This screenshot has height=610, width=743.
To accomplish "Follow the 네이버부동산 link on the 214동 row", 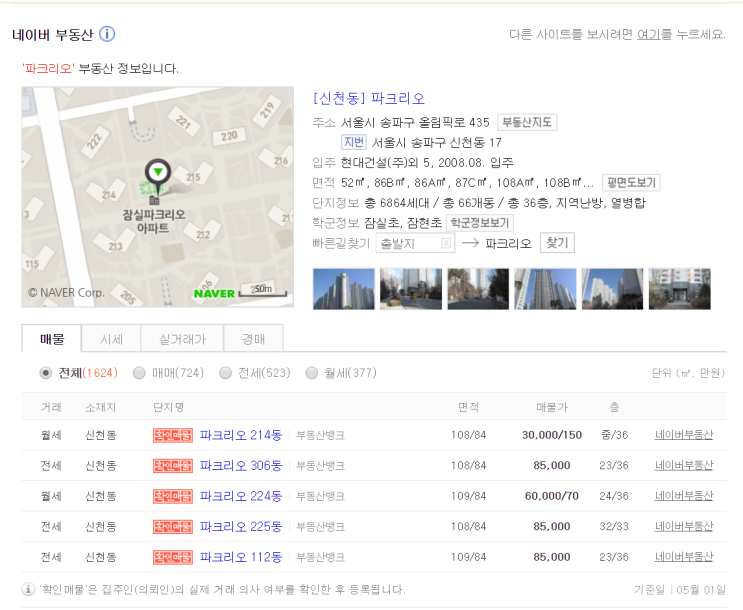I will click(684, 435).
